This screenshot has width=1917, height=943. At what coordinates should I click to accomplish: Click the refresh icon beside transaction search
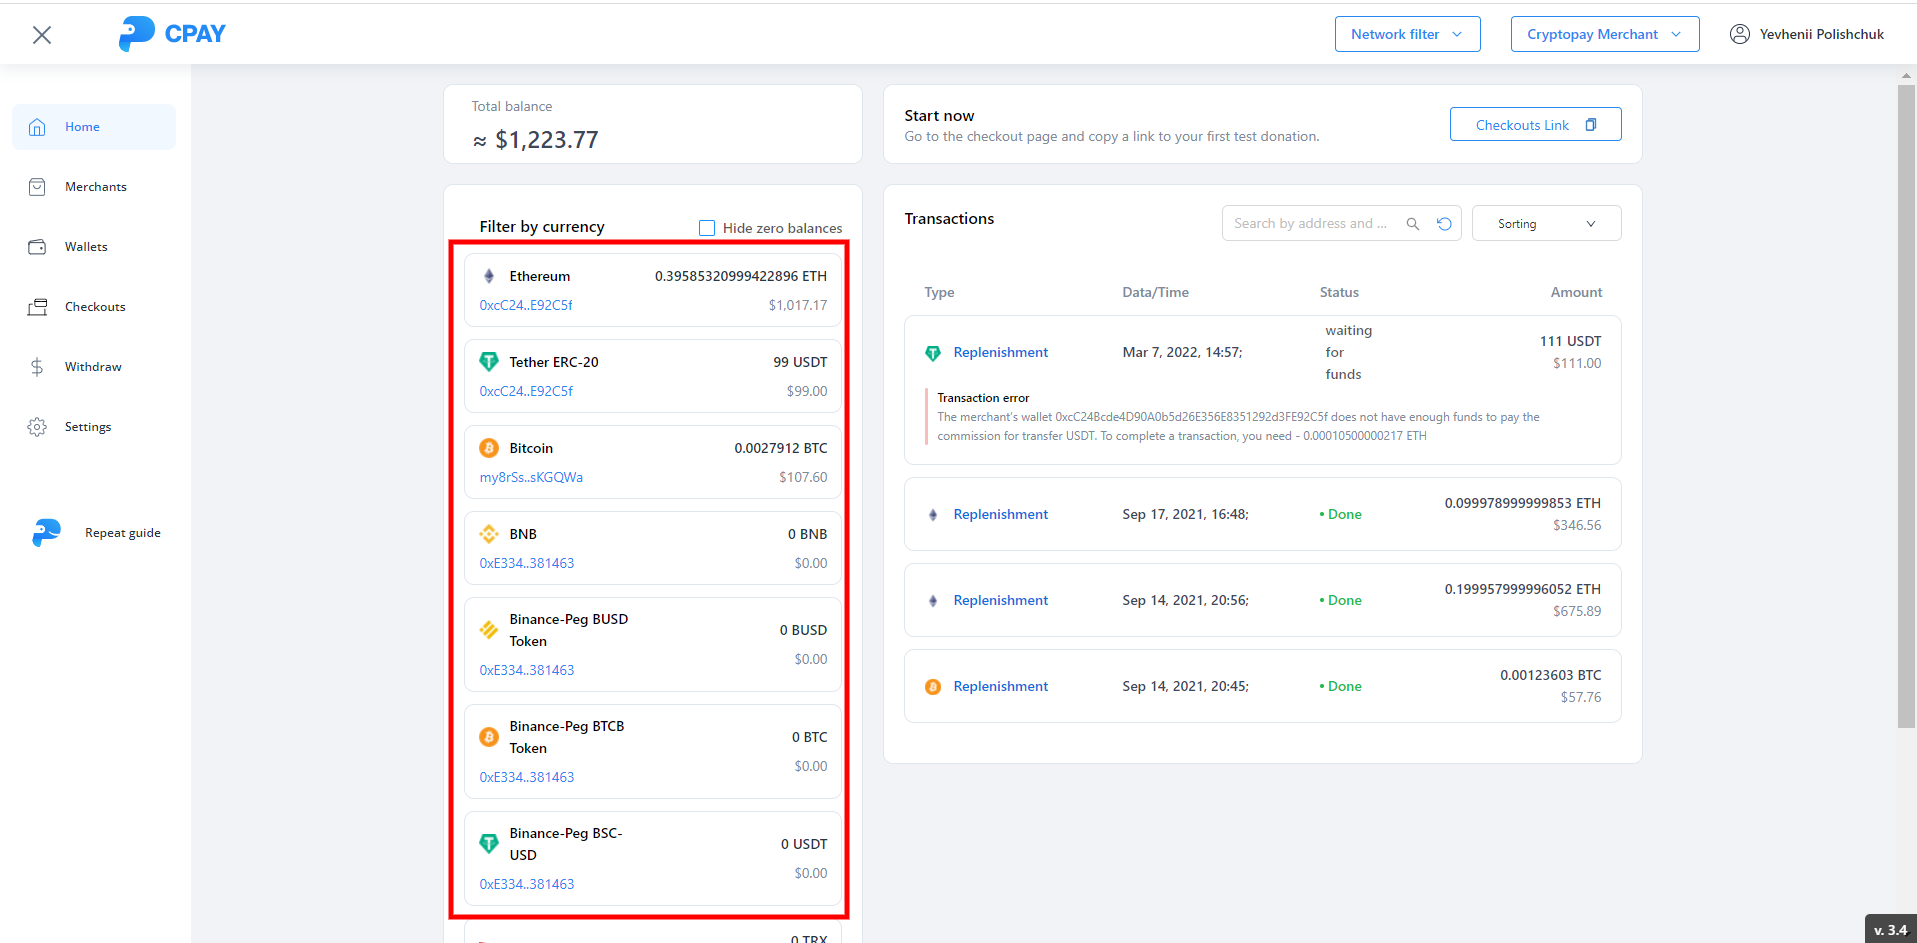point(1444,224)
